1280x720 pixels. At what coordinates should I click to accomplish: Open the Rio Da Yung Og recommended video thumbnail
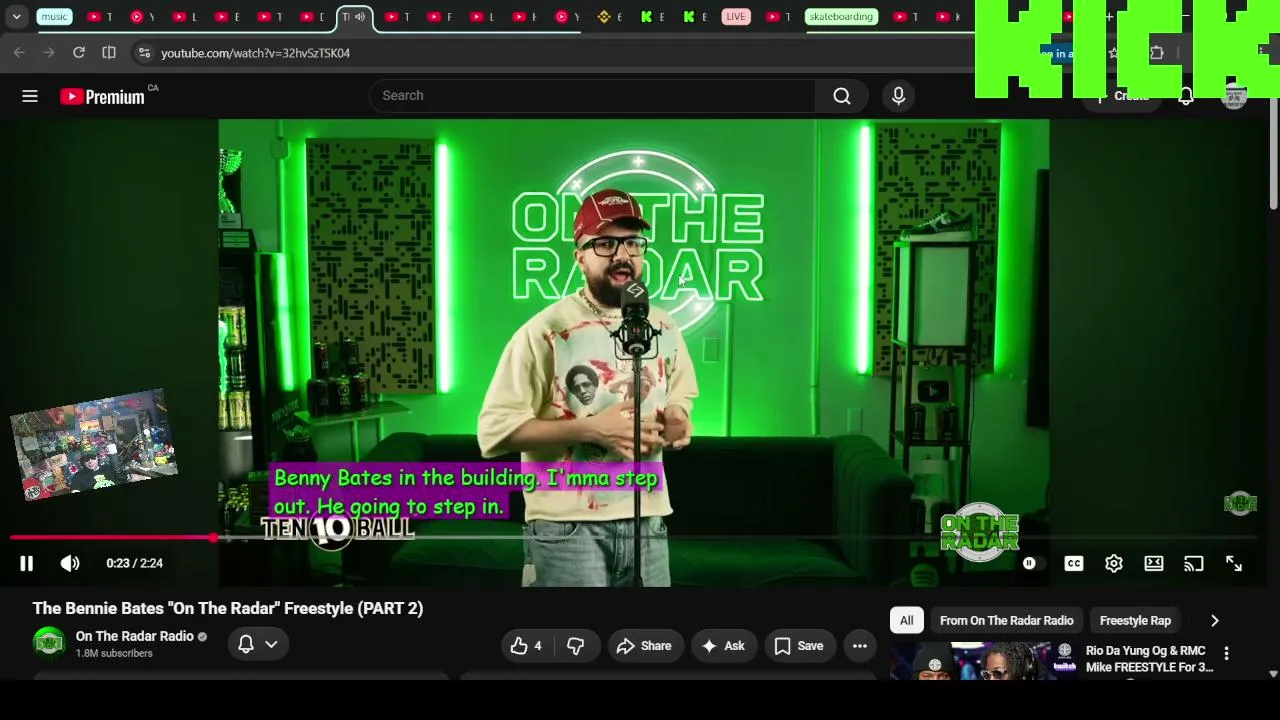(983, 661)
